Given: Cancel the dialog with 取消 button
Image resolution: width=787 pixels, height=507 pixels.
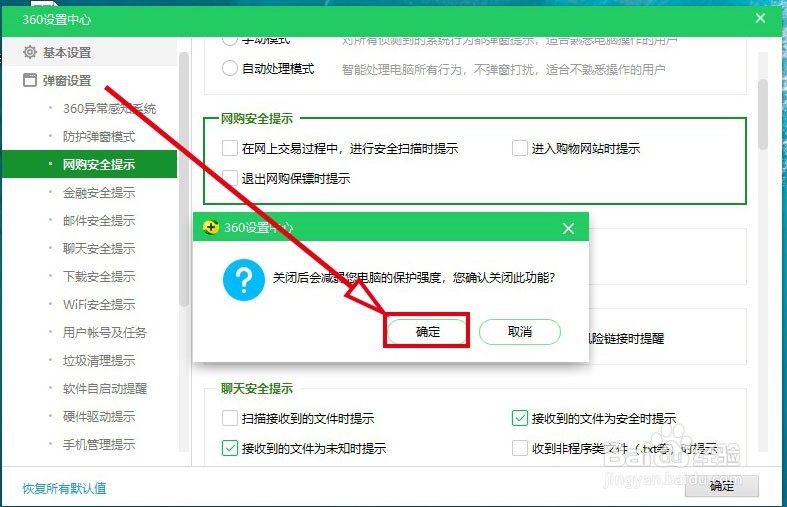Looking at the screenshot, I should coord(519,331).
